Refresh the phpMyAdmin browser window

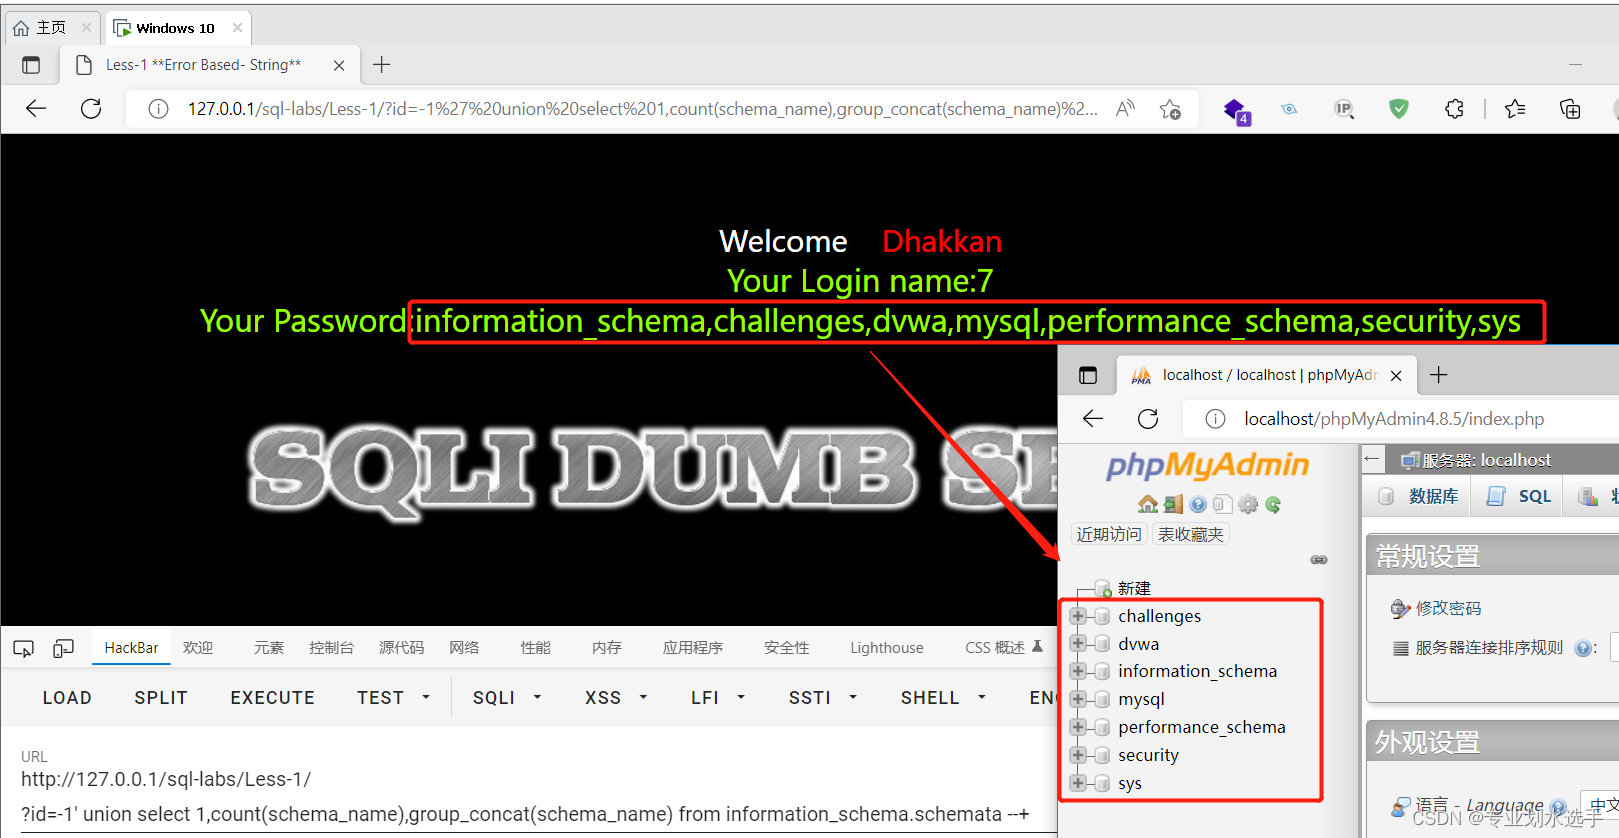tap(1148, 418)
